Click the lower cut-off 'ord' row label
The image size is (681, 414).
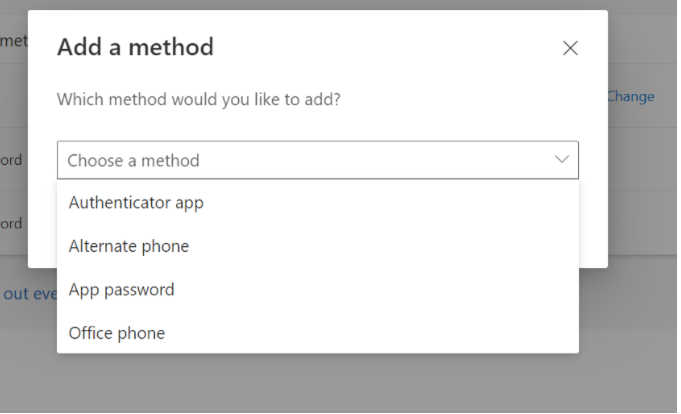tap(11, 223)
